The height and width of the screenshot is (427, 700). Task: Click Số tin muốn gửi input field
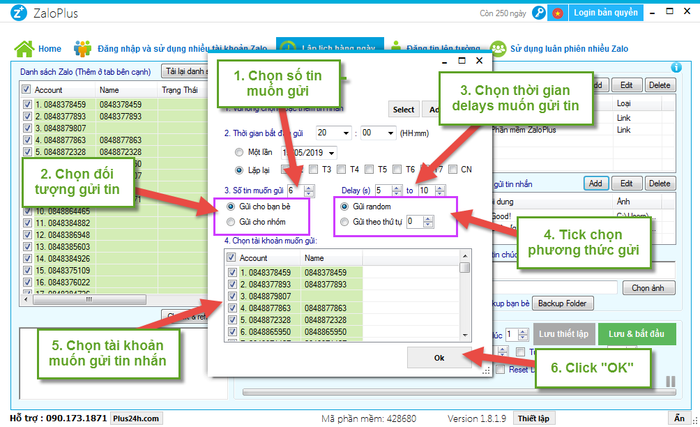(x=296, y=191)
